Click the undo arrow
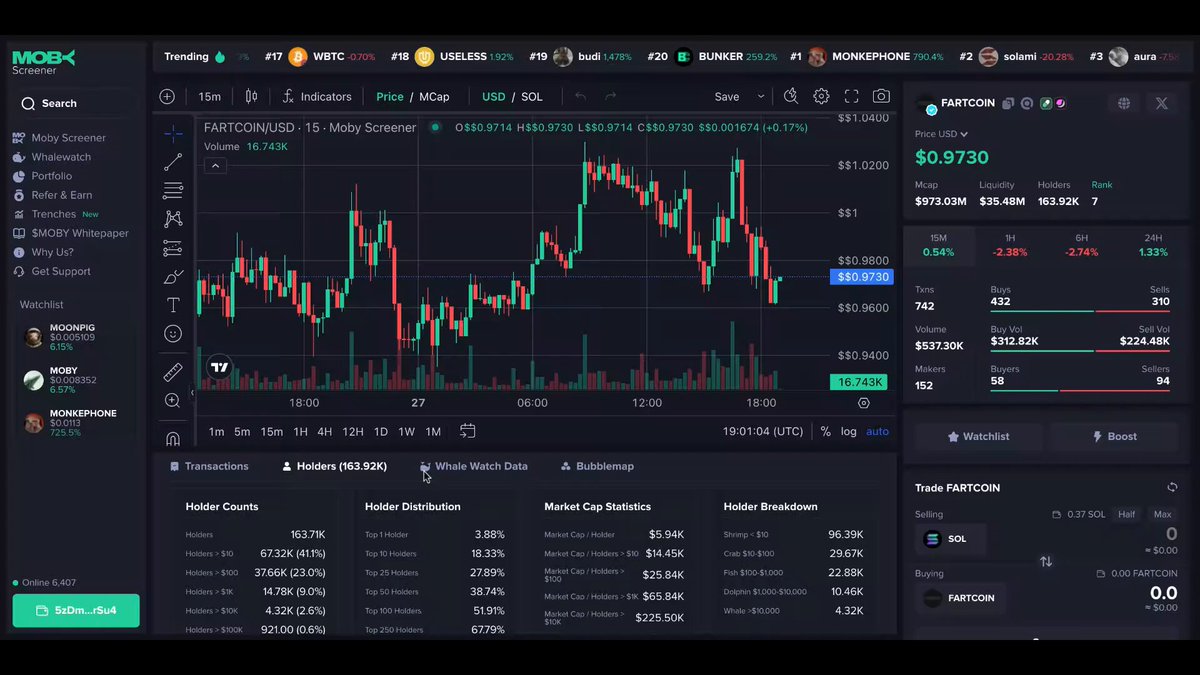This screenshot has width=1200, height=675. point(580,97)
